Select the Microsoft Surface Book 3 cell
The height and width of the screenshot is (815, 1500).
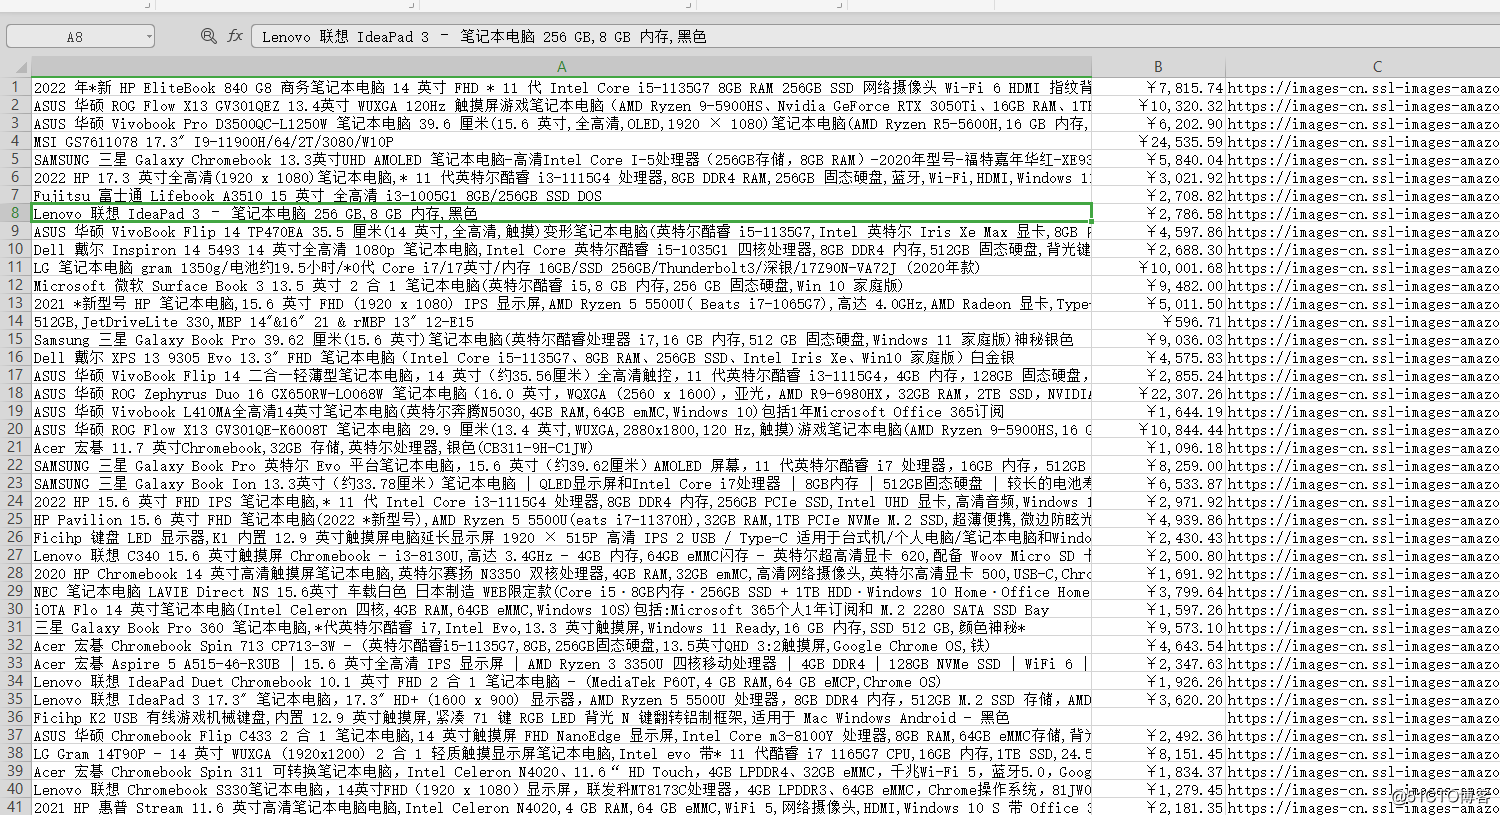coord(561,285)
